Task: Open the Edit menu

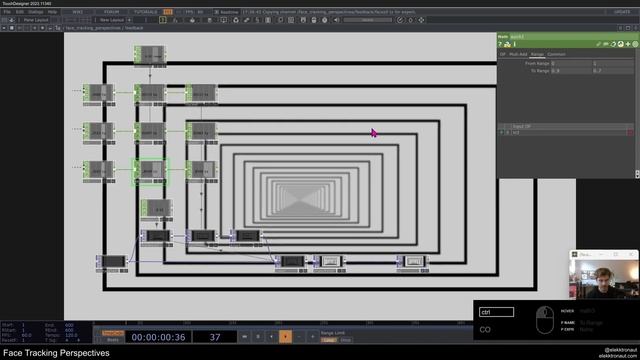Action: click(20, 12)
